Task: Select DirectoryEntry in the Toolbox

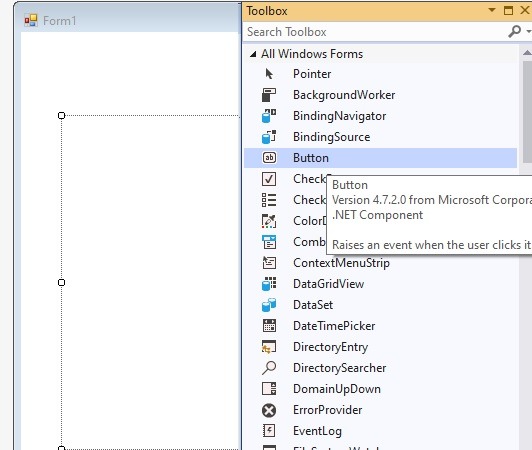Action: [330, 347]
